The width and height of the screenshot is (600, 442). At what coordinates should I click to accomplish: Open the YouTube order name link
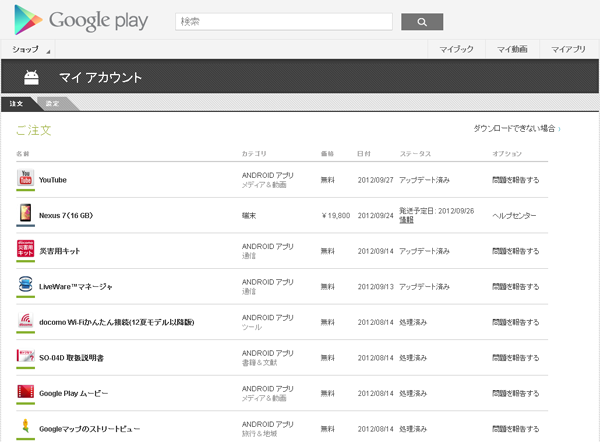pos(53,180)
